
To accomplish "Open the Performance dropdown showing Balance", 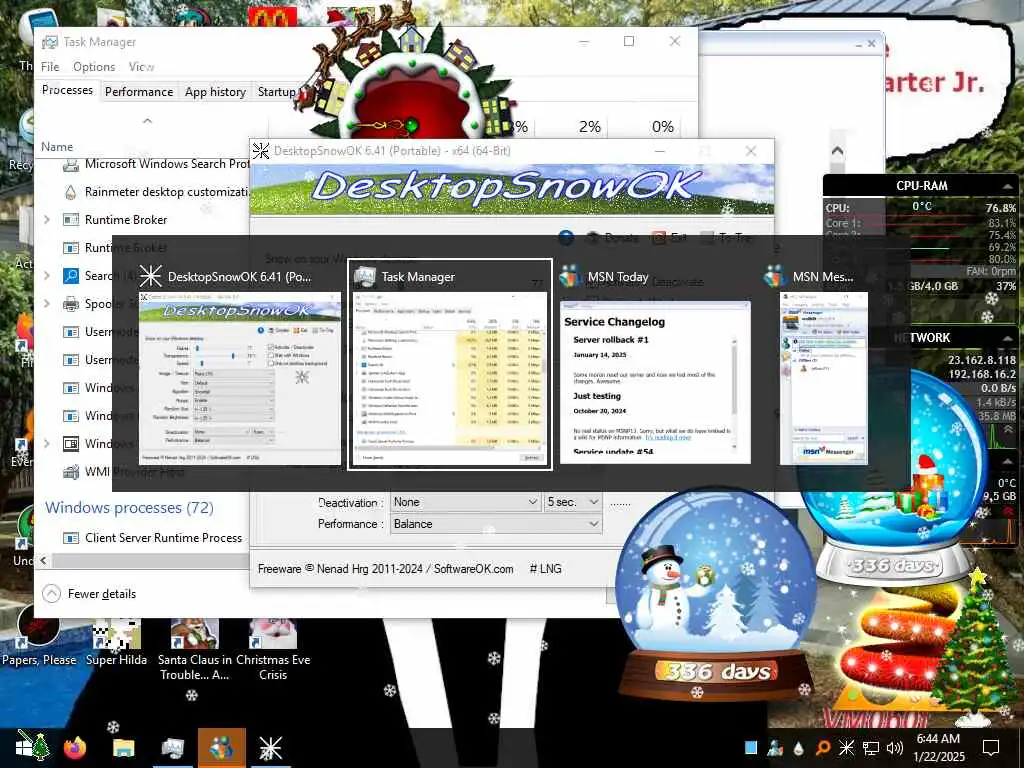I will [496, 524].
